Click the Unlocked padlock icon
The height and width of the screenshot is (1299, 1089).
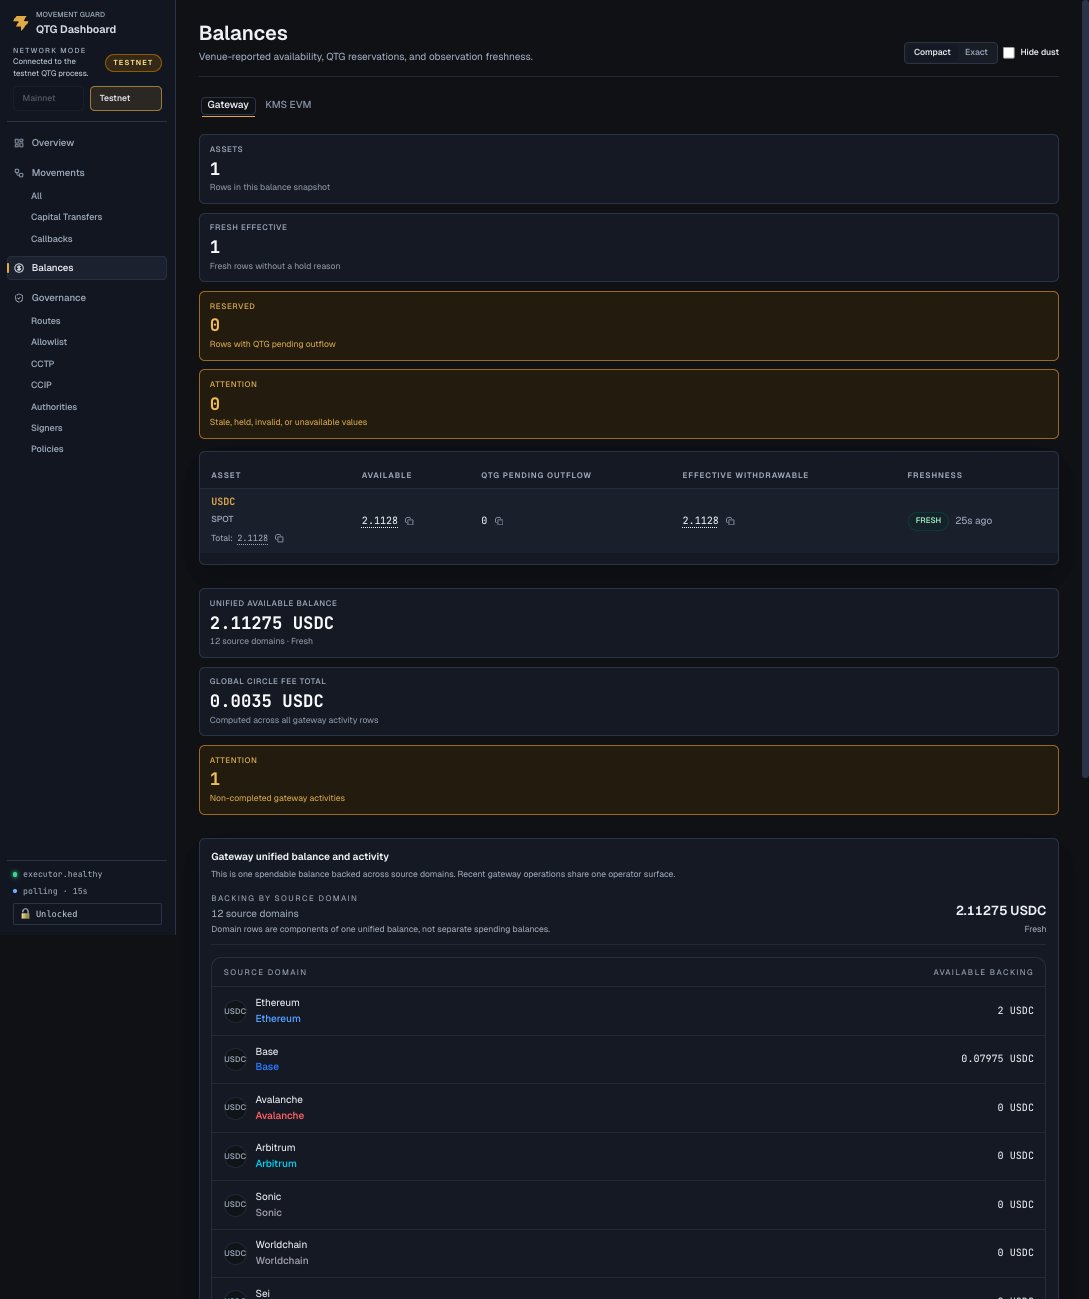tap(25, 914)
